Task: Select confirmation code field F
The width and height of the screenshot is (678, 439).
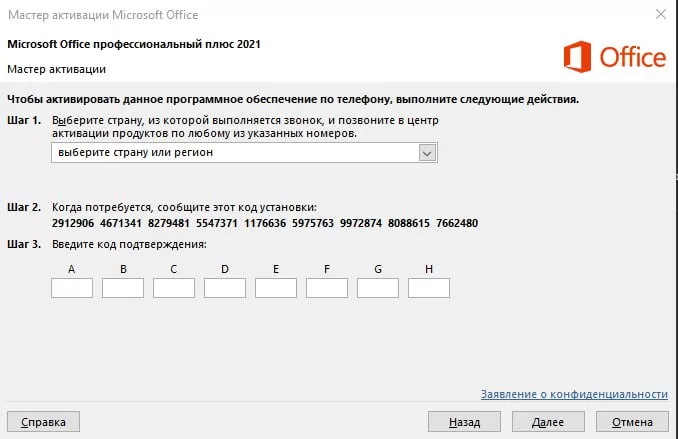Action: (x=327, y=288)
